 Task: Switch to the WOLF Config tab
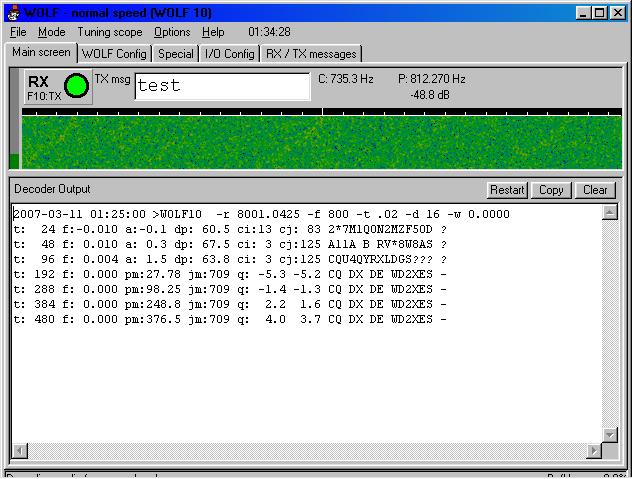coord(114,54)
